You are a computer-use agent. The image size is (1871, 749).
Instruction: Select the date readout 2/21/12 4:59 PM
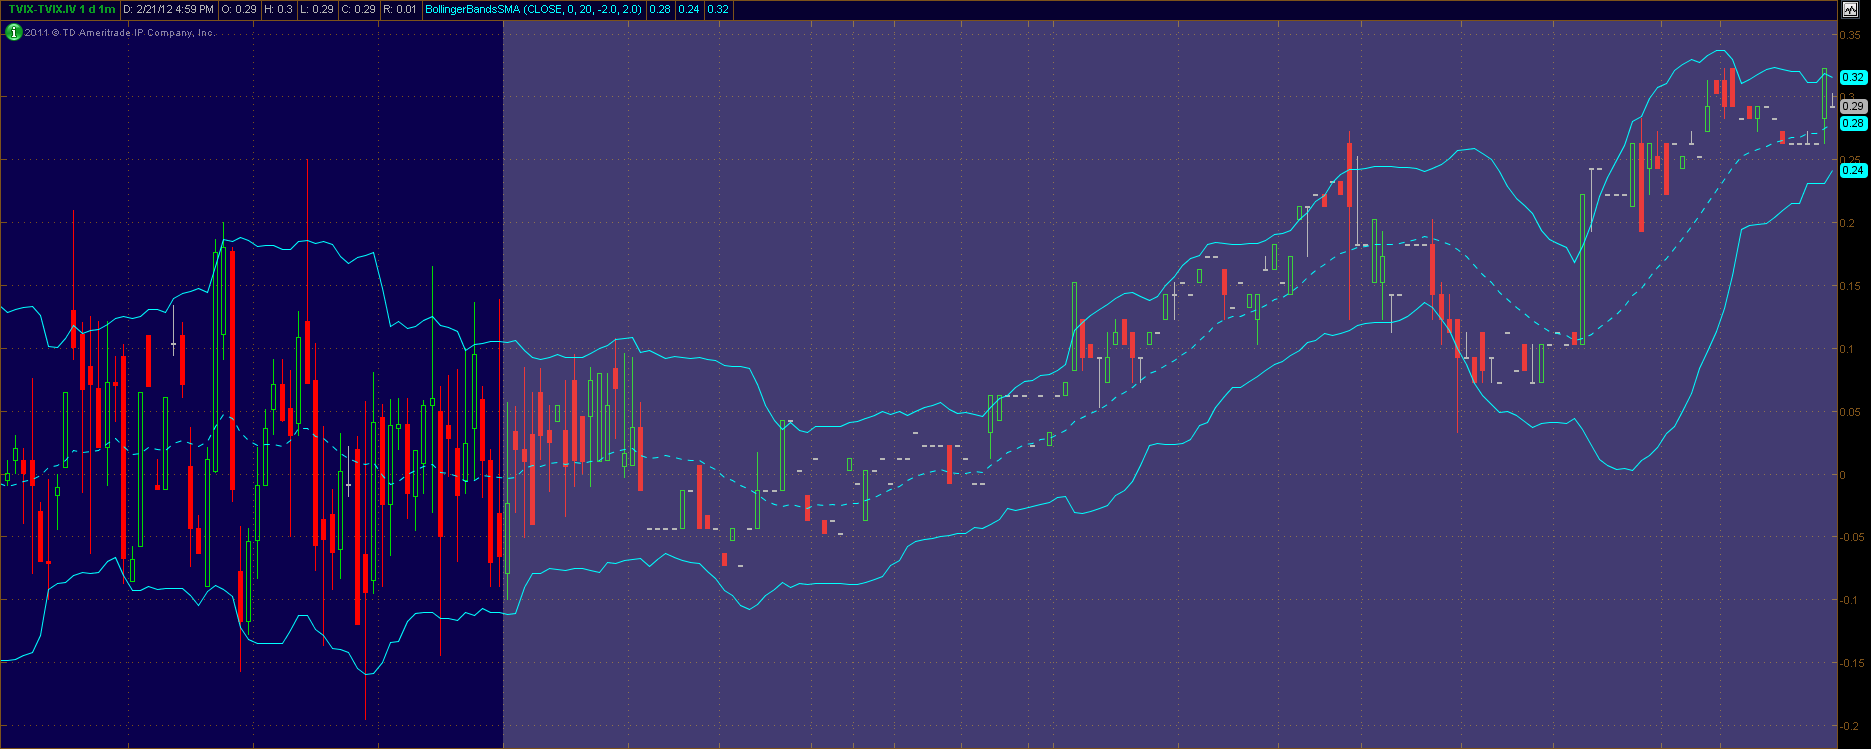[168, 9]
